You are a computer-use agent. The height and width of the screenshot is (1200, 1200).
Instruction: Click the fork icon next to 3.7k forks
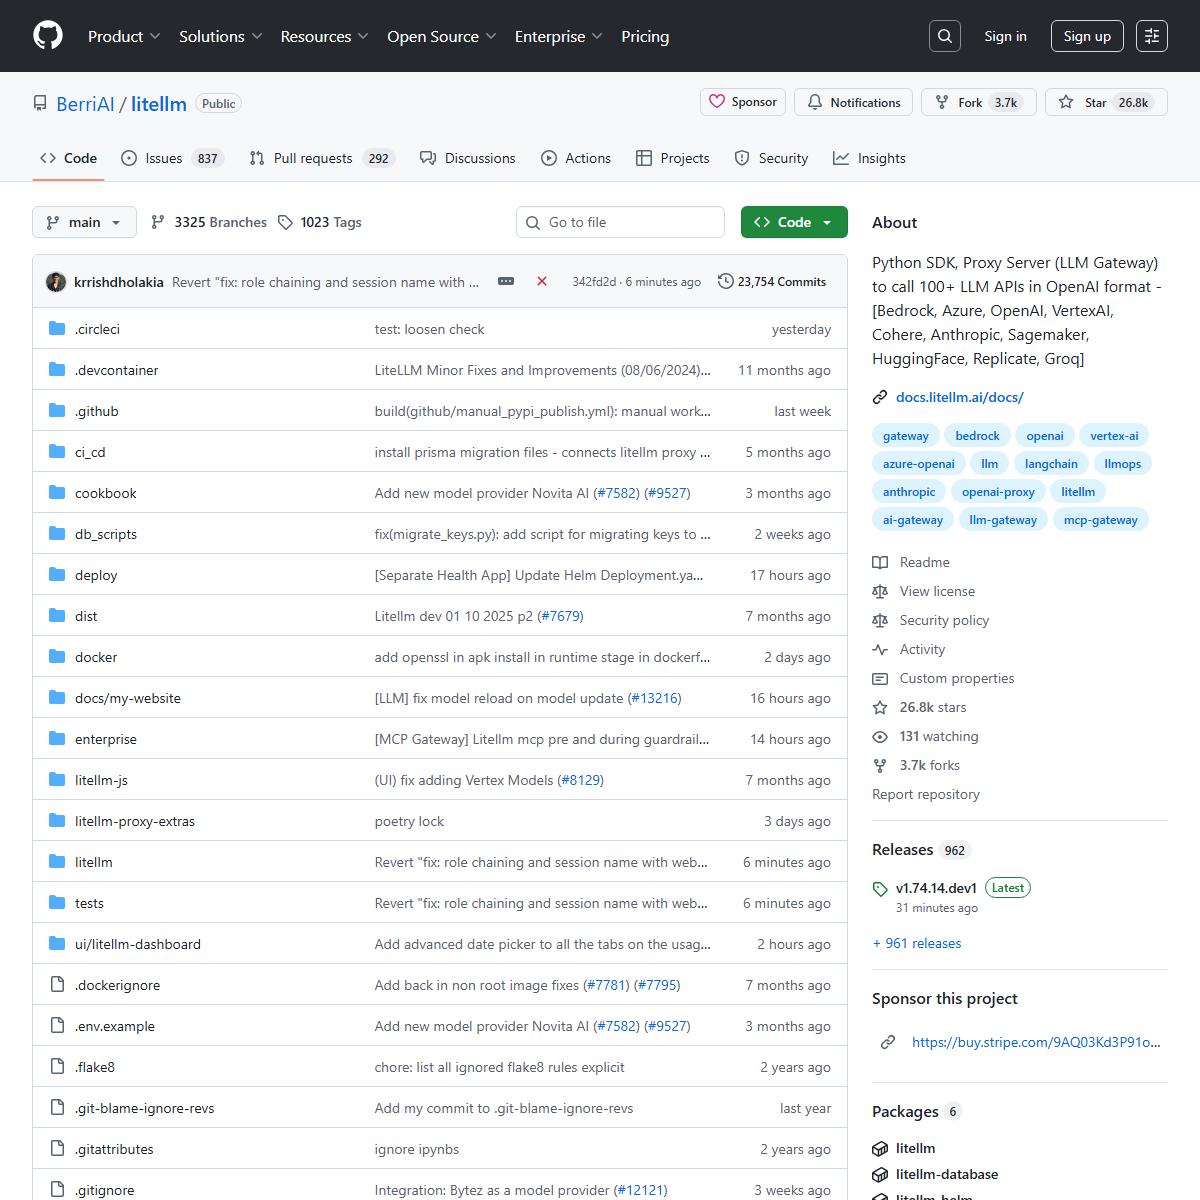880,765
